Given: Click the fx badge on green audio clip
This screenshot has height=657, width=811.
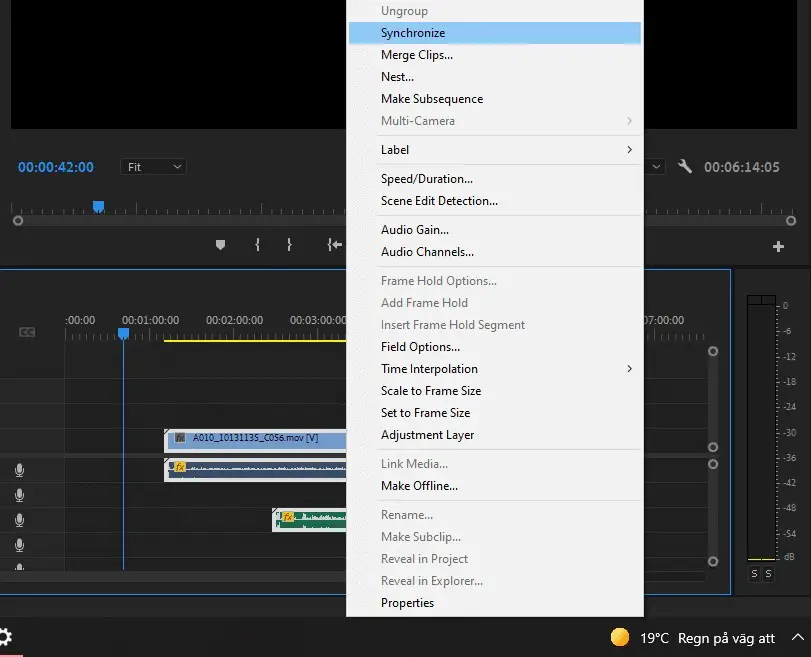Looking at the screenshot, I should [x=288, y=516].
